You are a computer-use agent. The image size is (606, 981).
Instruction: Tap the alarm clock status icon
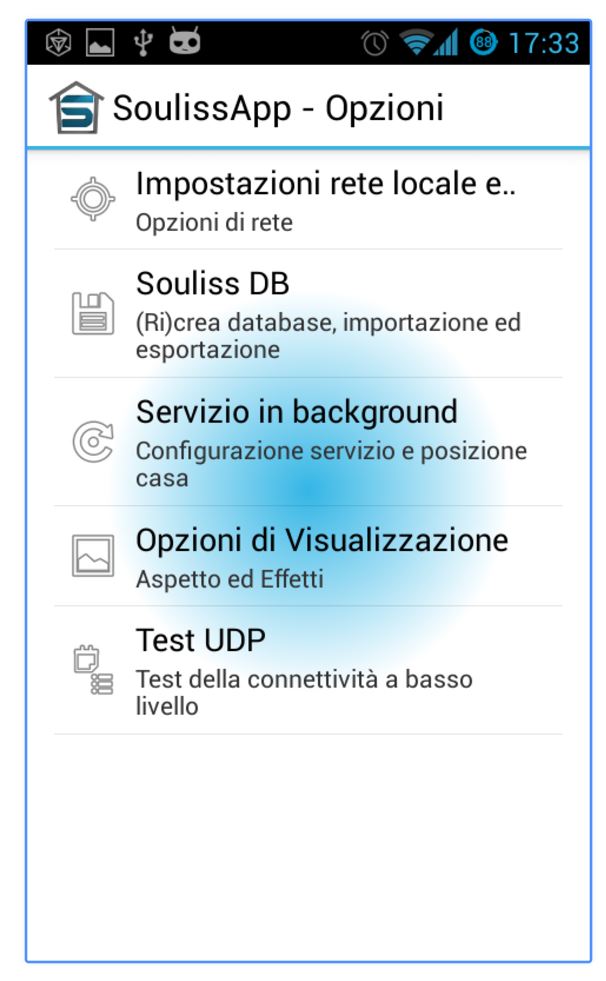click(376, 43)
